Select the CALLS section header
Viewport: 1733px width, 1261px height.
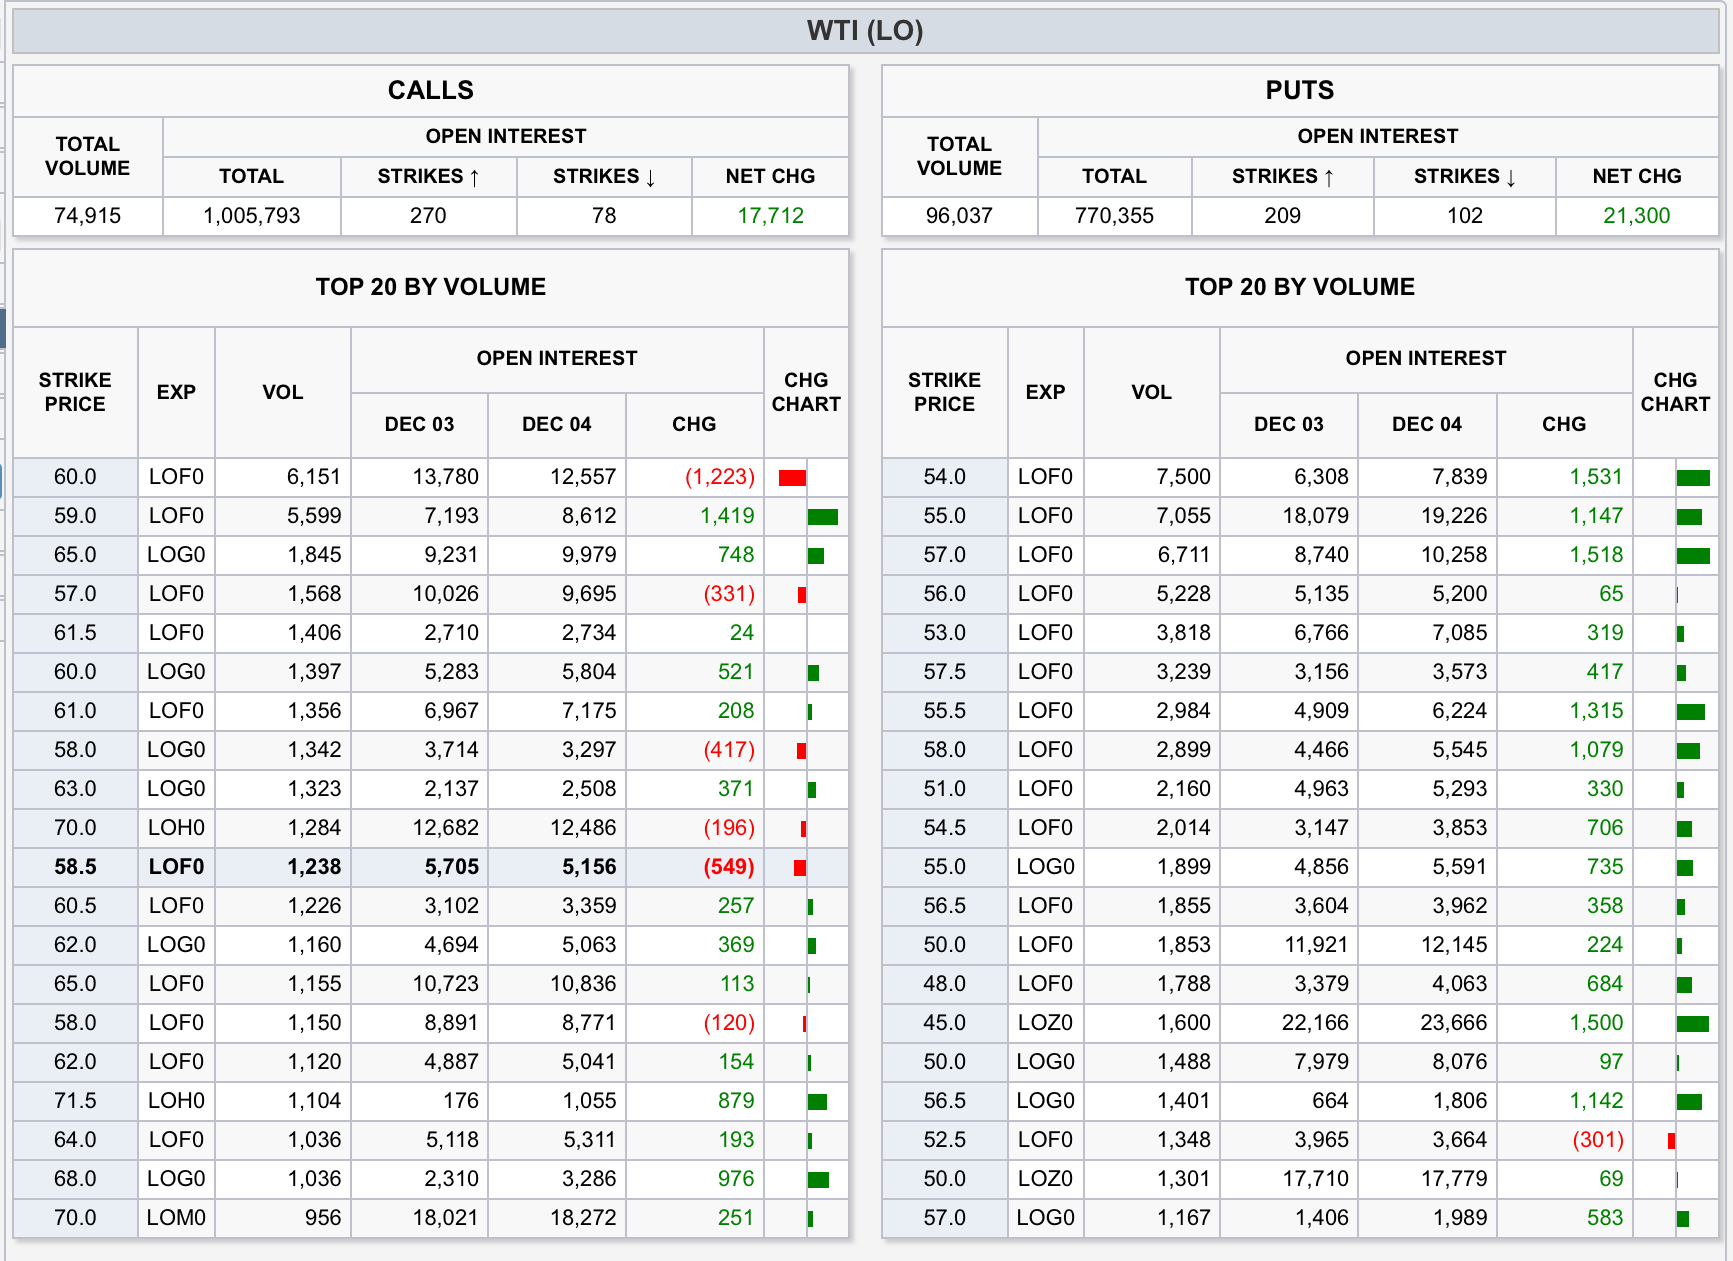click(x=430, y=90)
